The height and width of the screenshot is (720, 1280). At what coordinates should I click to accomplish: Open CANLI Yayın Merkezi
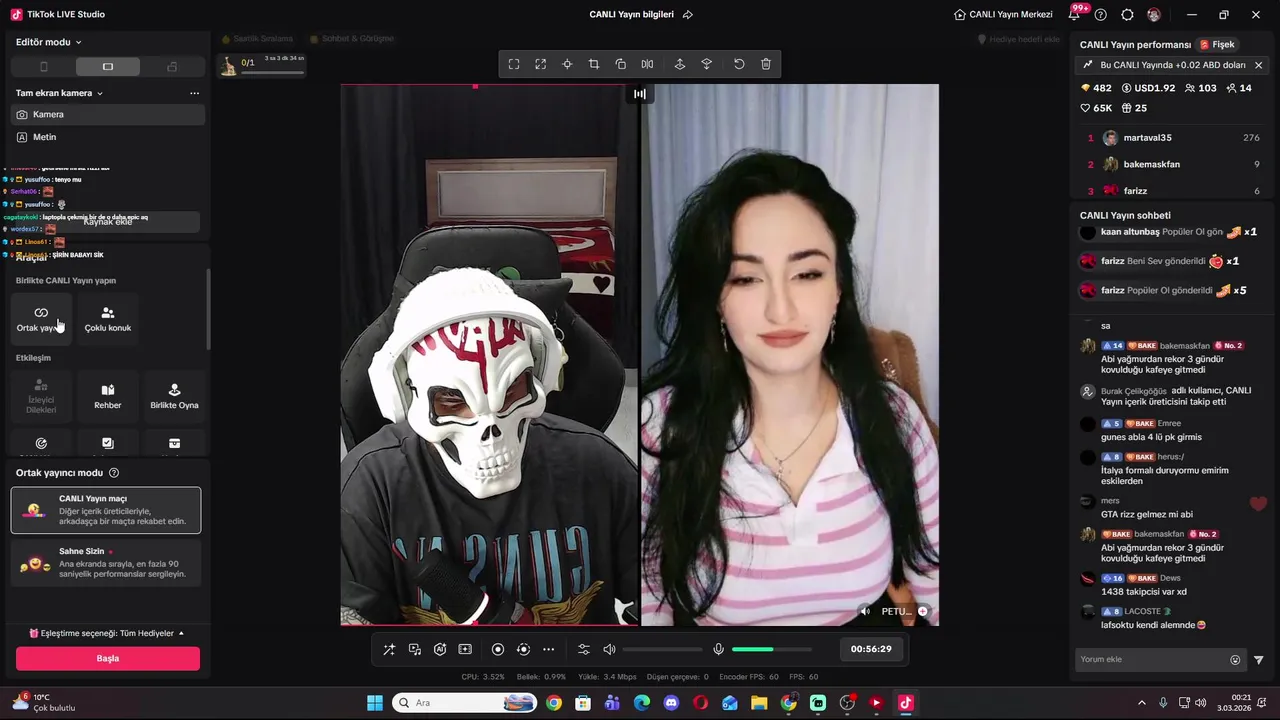pyautogui.click(x=1003, y=15)
